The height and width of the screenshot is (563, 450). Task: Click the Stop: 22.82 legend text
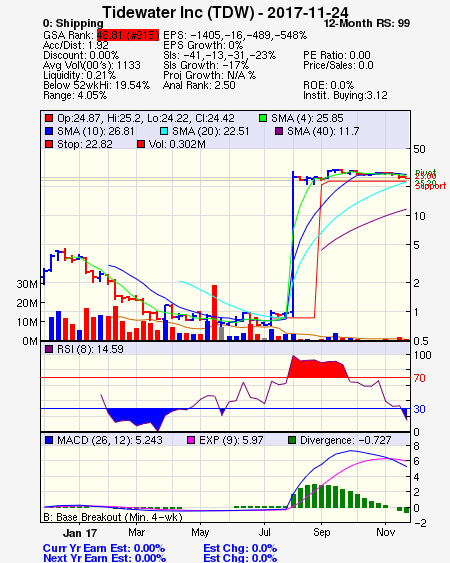[x=85, y=144]
